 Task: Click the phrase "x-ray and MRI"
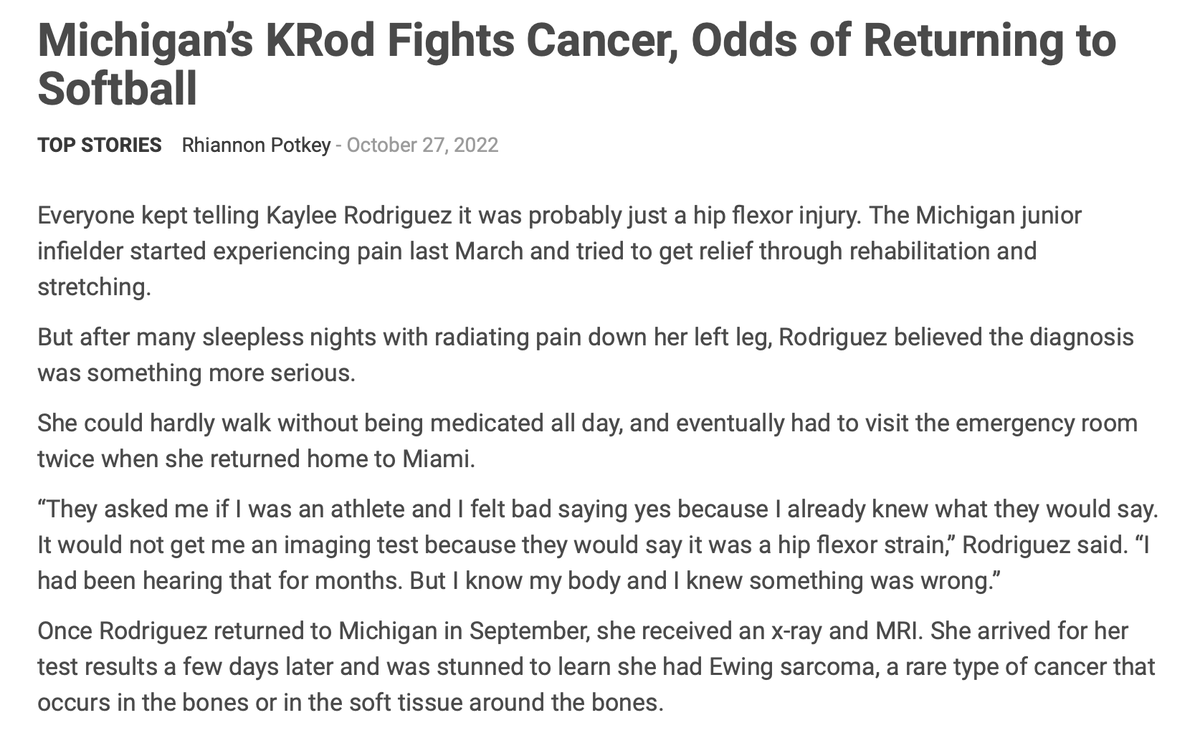tap(860, 631)
